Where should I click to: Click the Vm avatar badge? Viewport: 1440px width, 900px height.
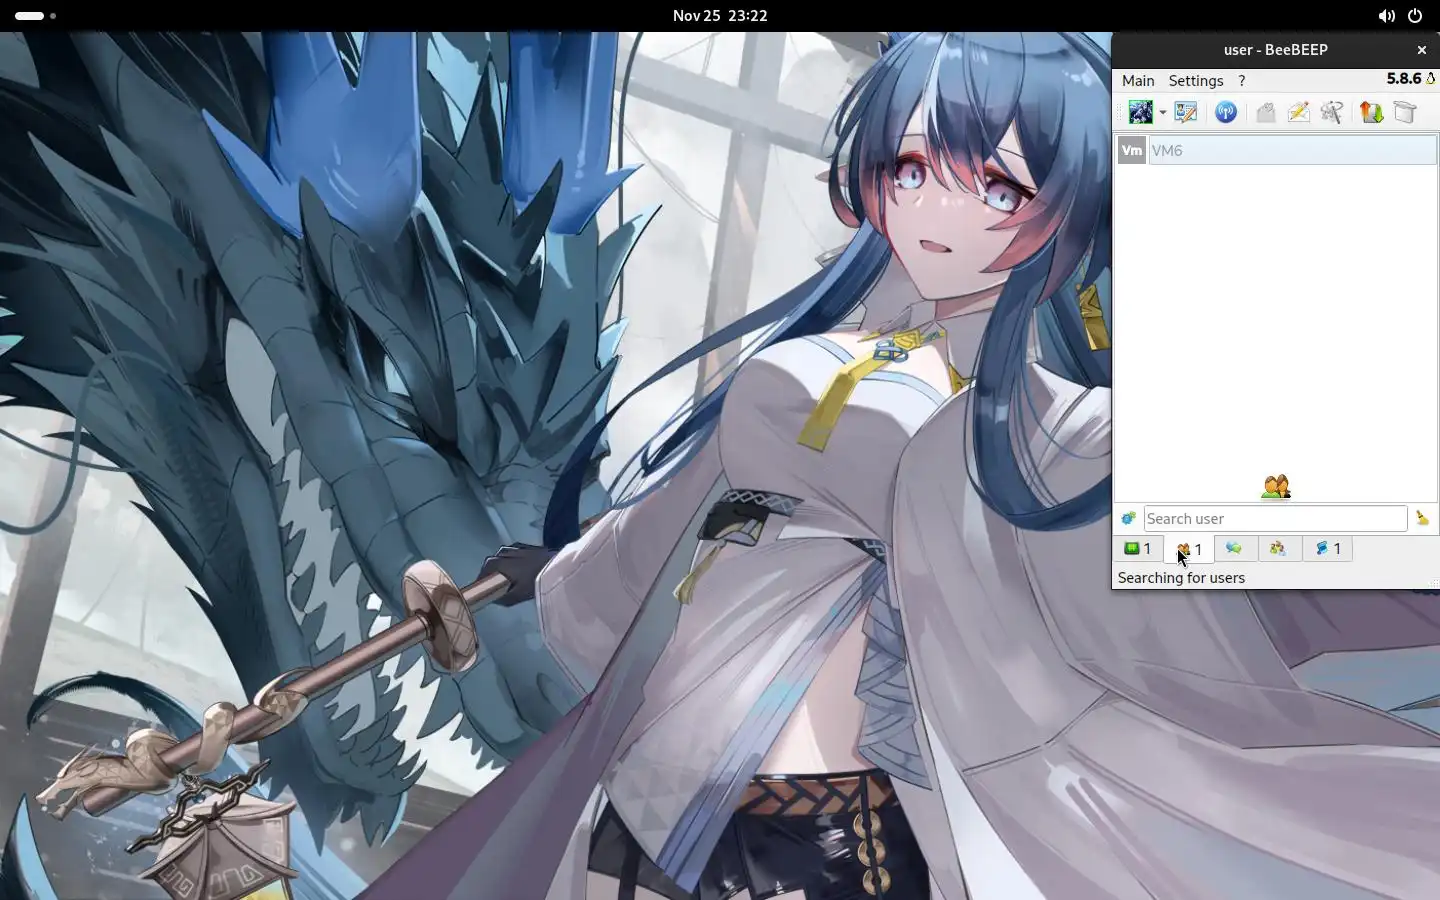[x=1131, y=150]
